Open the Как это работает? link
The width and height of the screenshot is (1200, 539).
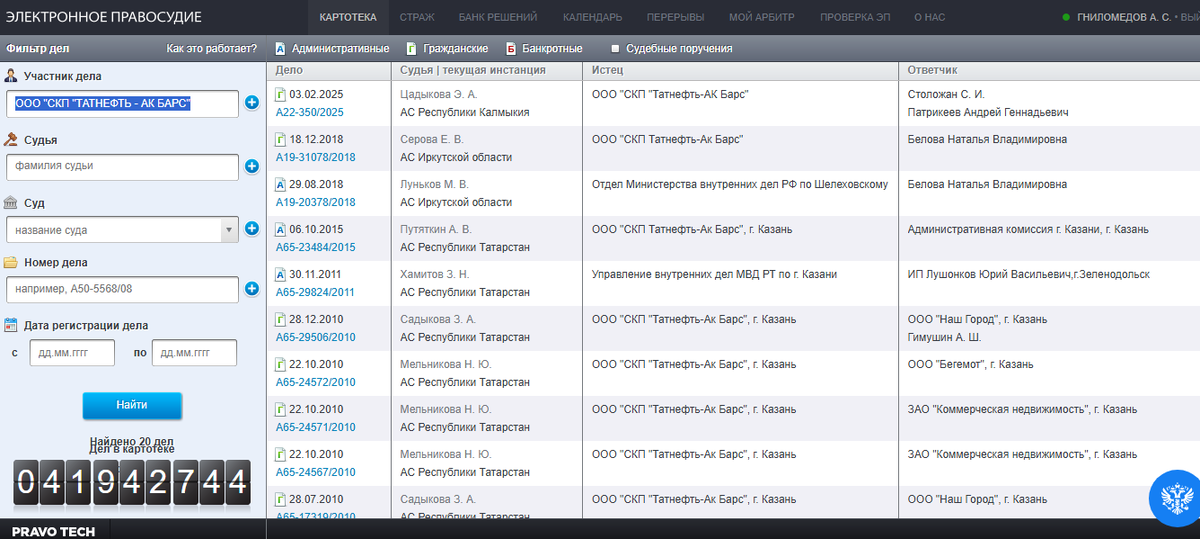(x=212, y=48)
